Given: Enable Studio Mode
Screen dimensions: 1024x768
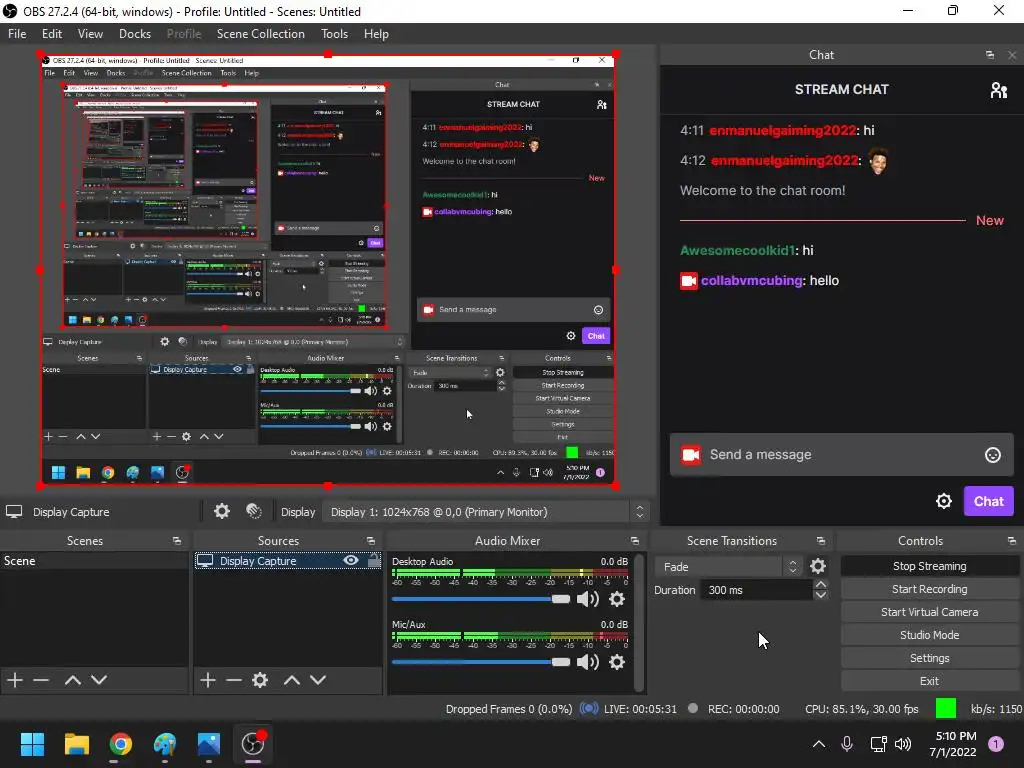Looking at the screenshot, I should [929, 635].
